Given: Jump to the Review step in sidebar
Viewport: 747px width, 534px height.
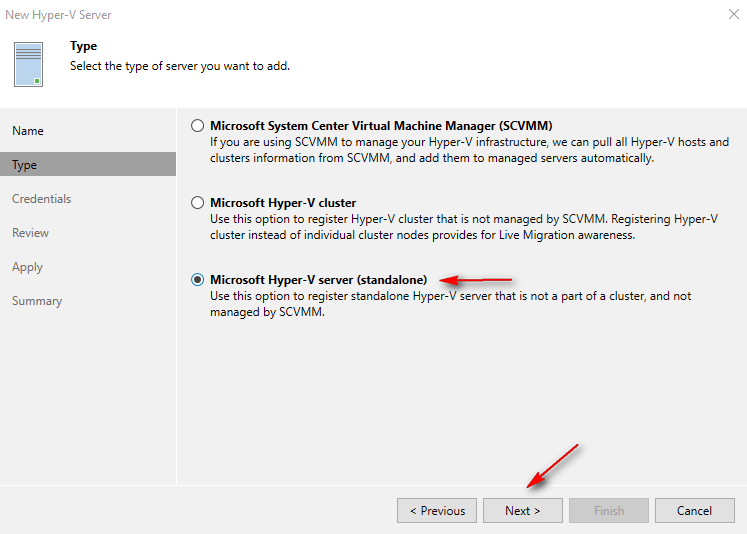Looking at the screenshot, I should [30, 233].
